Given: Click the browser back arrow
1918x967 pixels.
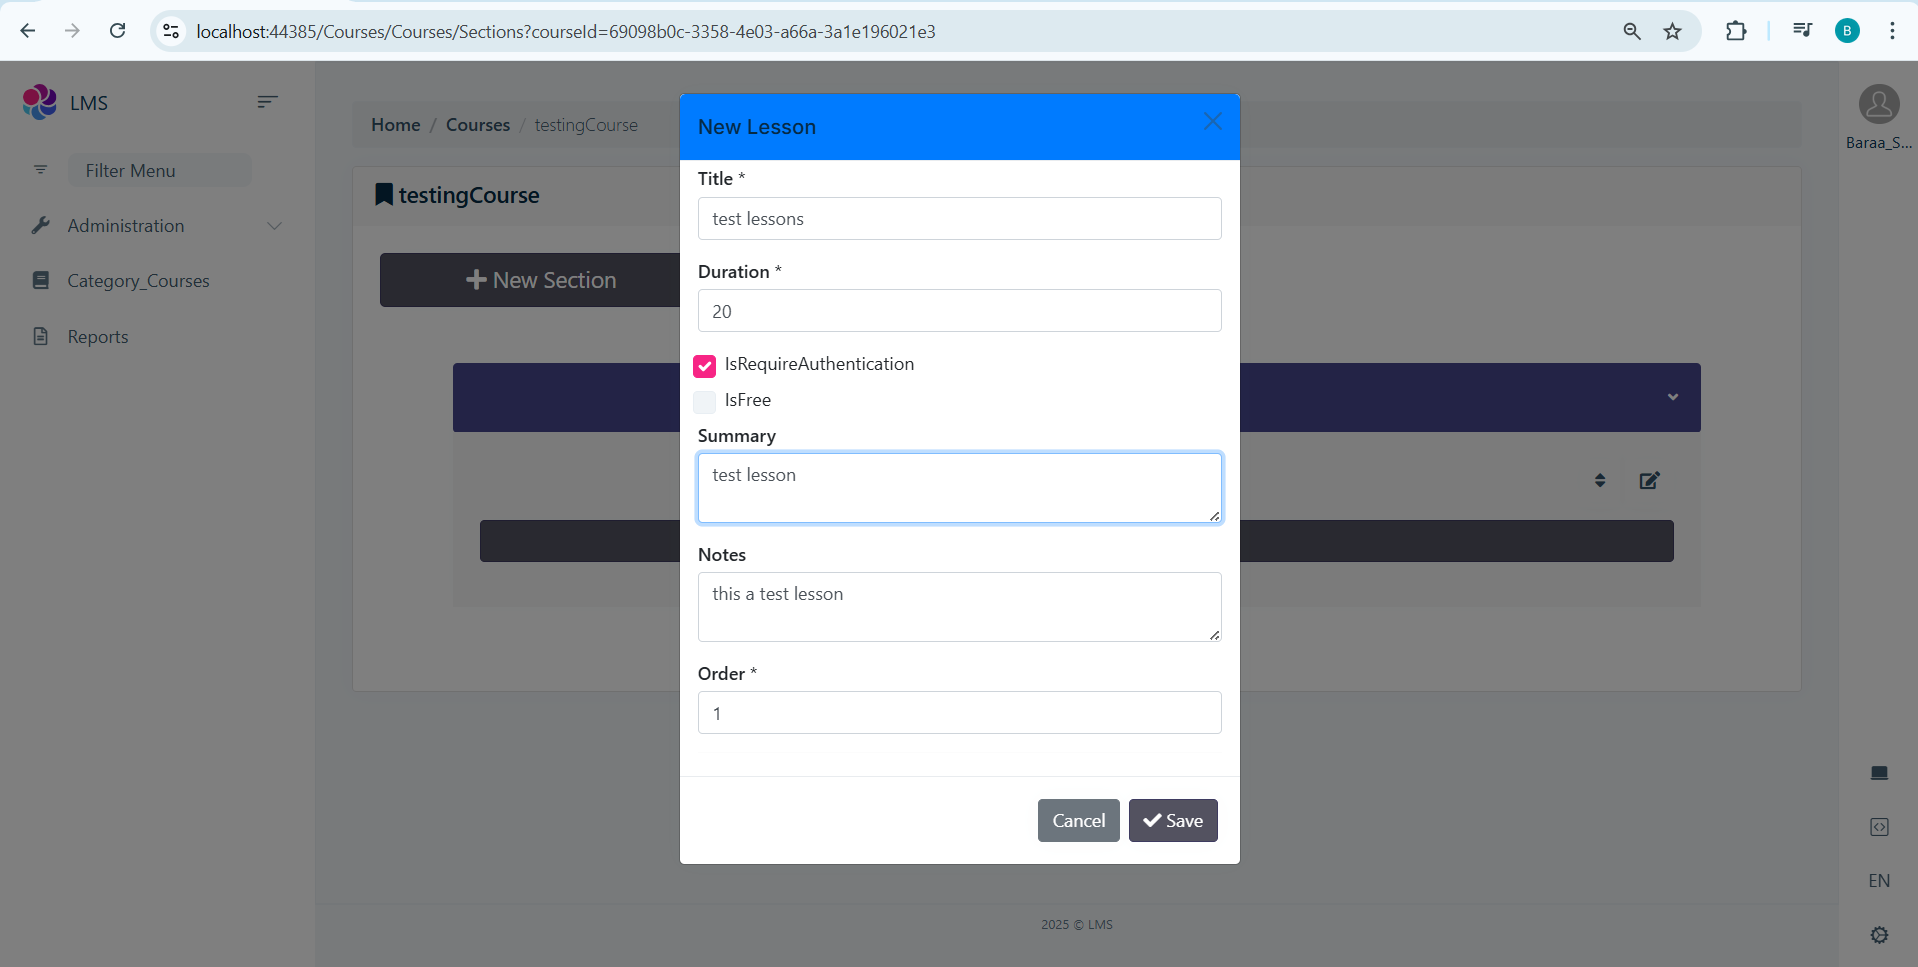Looking at the screenshot, I should coord(28,31).
